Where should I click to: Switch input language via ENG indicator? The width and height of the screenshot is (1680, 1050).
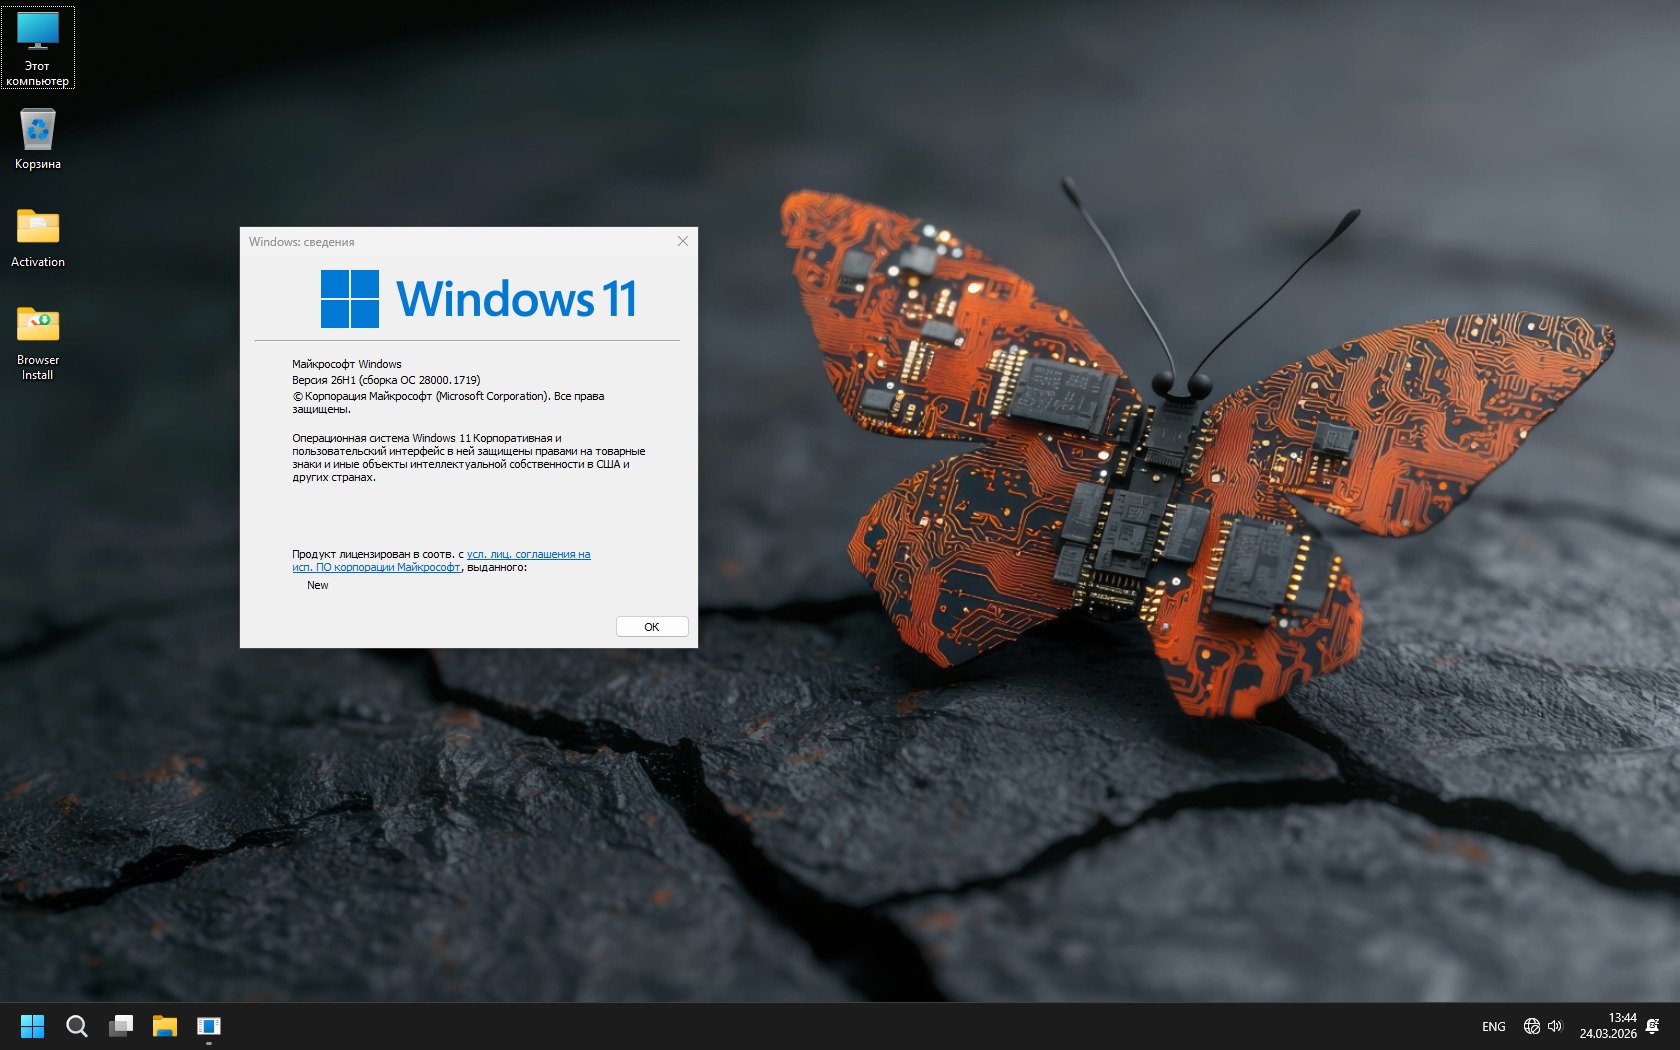click(x=1493, y=1026)
